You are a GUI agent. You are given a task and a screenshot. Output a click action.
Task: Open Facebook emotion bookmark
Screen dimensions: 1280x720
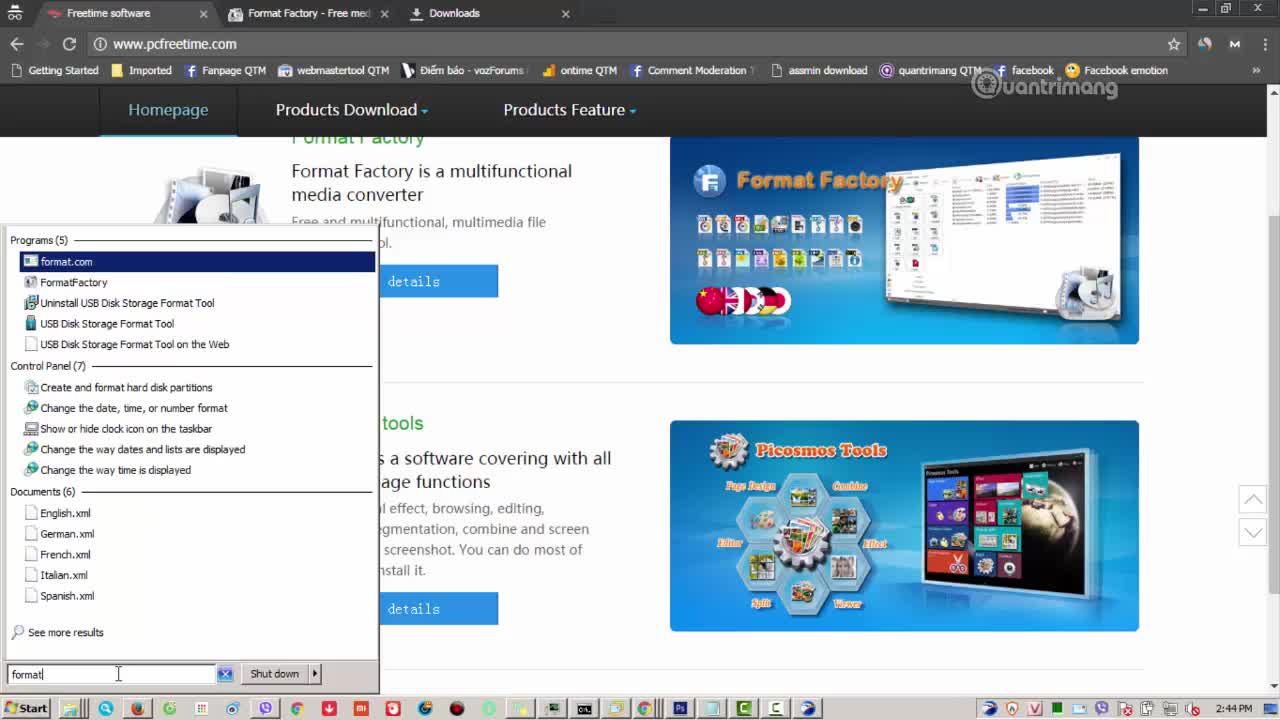[1116, 70]
